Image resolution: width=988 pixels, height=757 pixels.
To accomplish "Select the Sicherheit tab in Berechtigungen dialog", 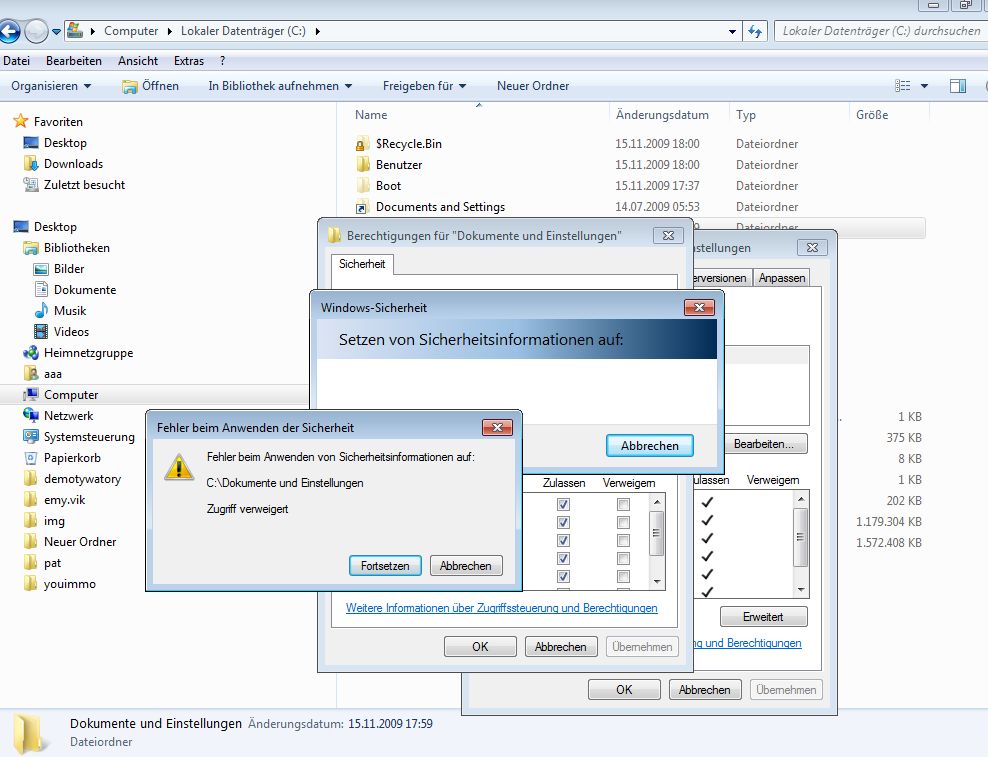I will 362,264.
